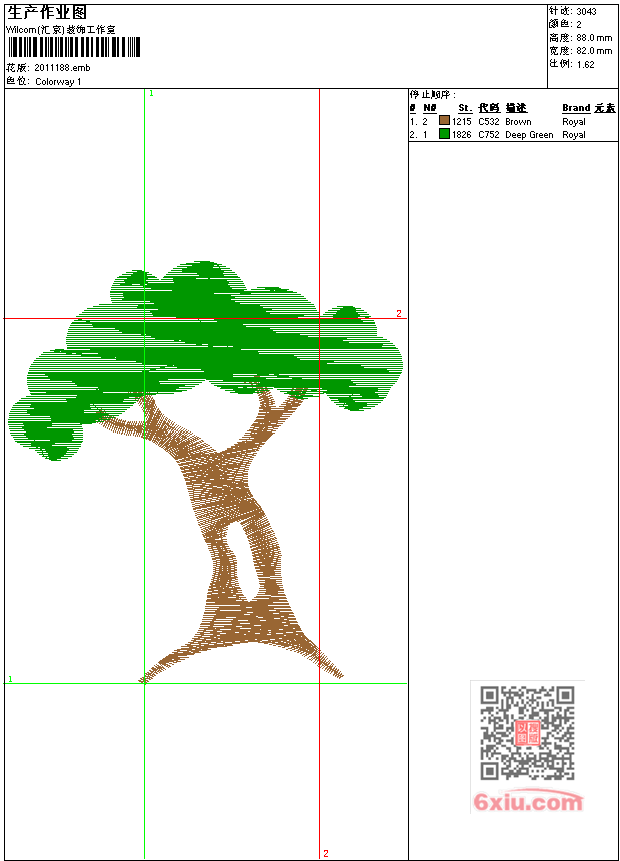Click the QR code image
620x861 pixels.
point(527,733)
